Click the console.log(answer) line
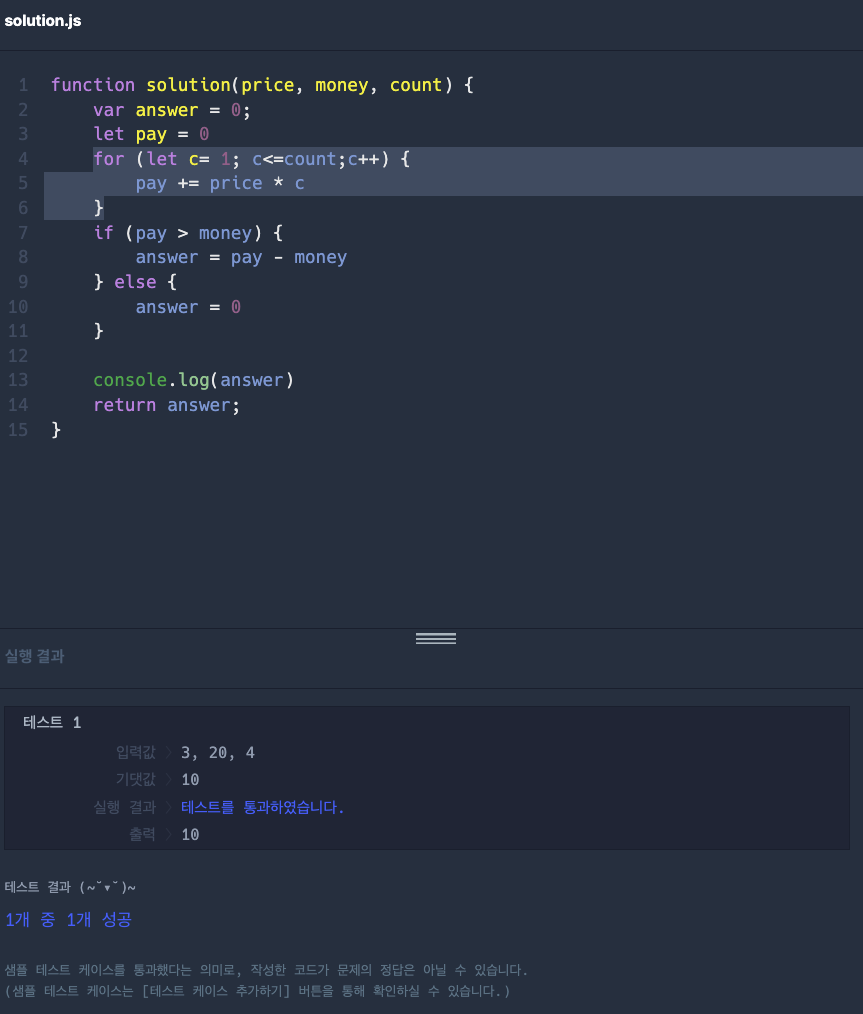 [x=194, y=380]
